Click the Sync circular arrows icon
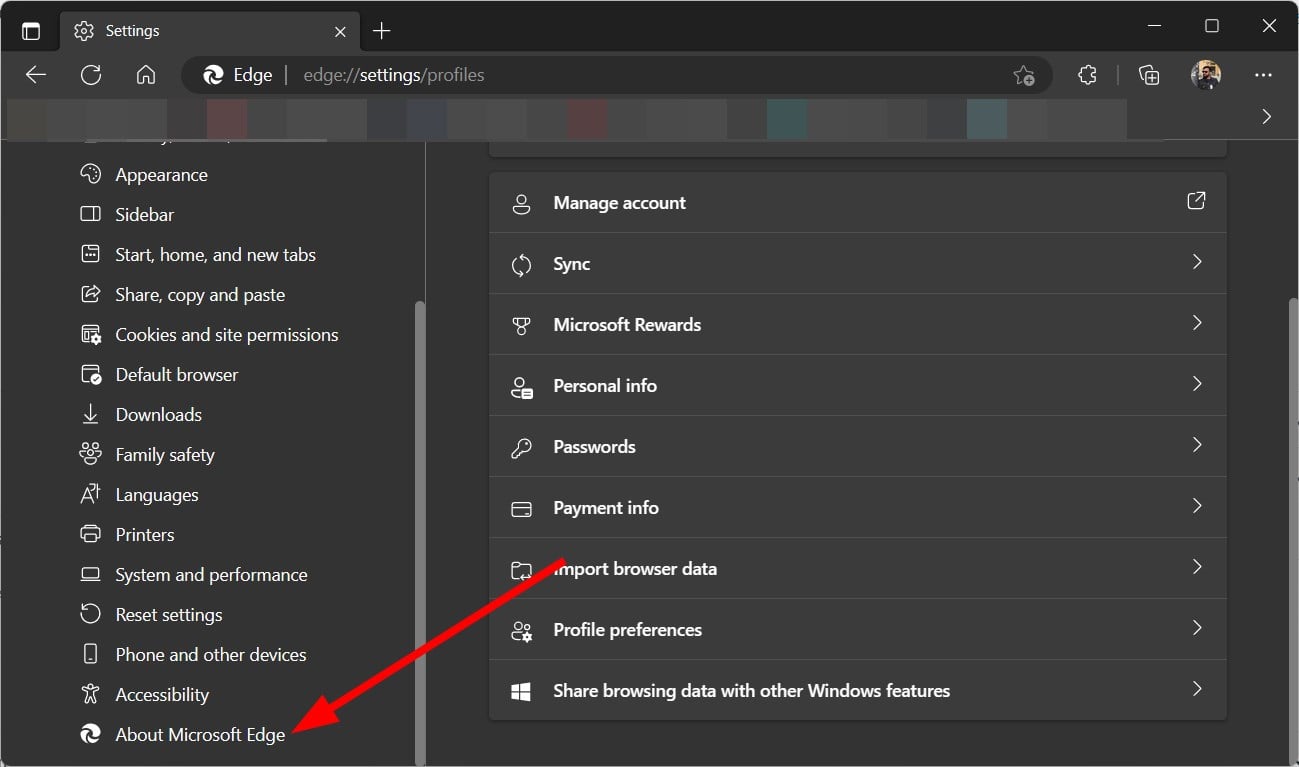The height and width of the screenshot is (767, 1299). pos(521,265)
